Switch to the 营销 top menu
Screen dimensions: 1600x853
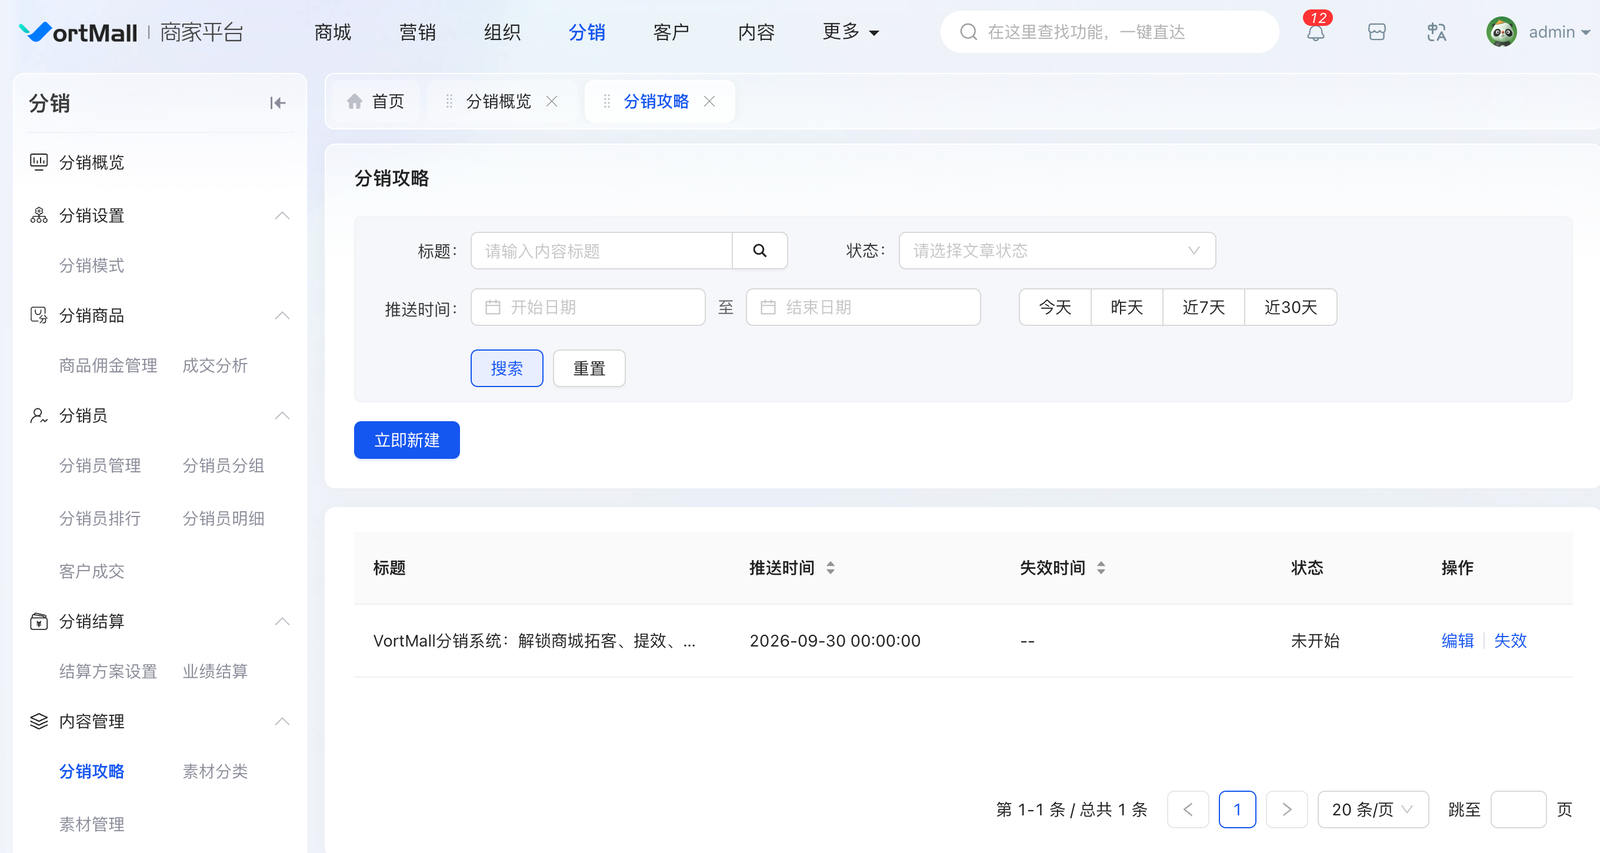417,33
